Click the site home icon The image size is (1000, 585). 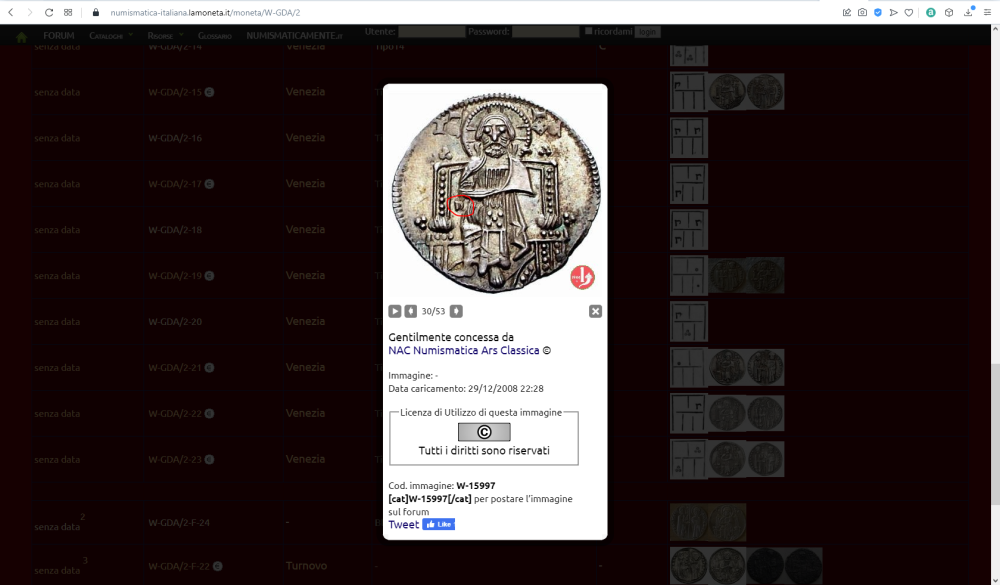pos(21,37)
